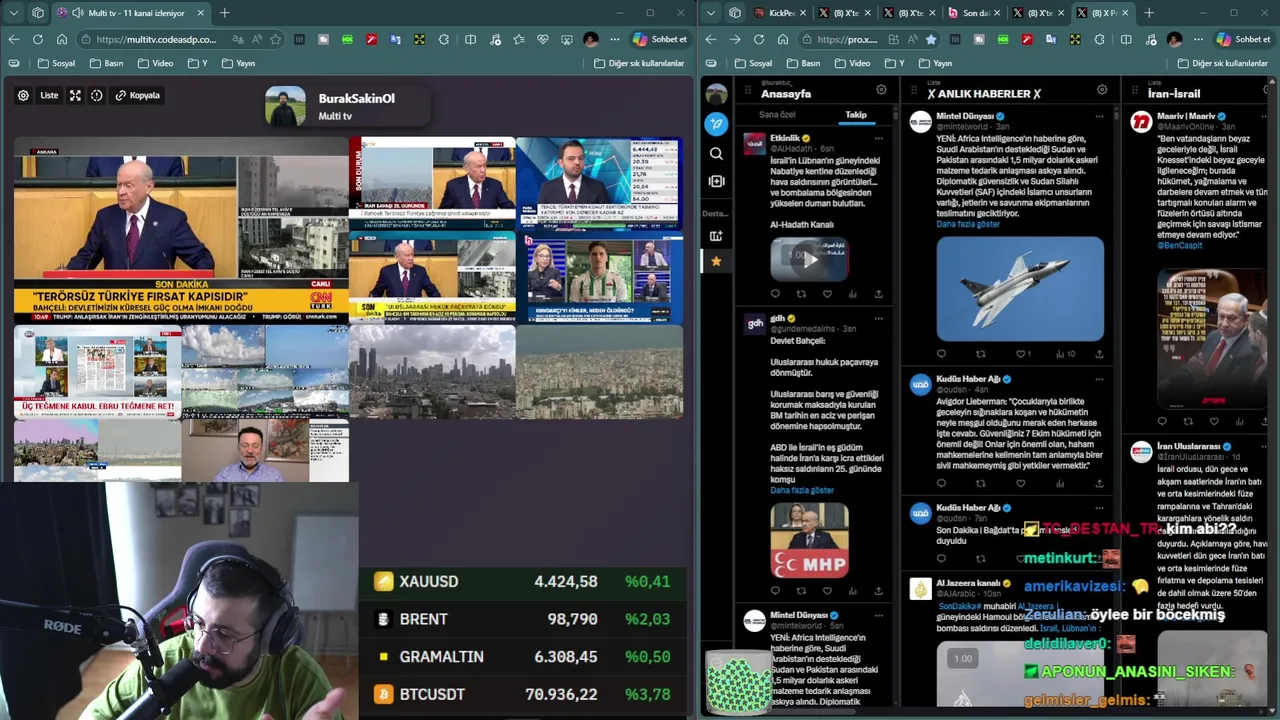
Task: Click the info alert circle icon in Multi tv
Action: (x=97, y=95)
